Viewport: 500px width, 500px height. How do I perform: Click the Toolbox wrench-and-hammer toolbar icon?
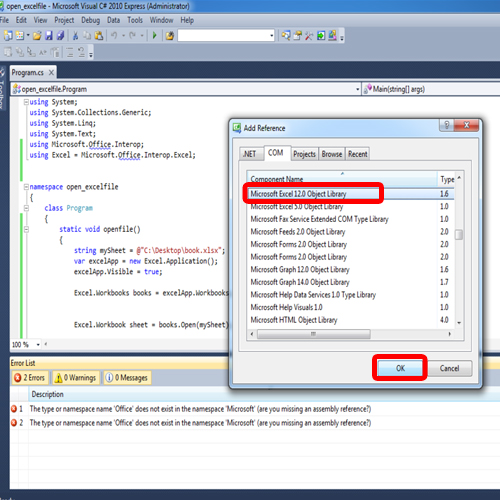pos(309,35)
